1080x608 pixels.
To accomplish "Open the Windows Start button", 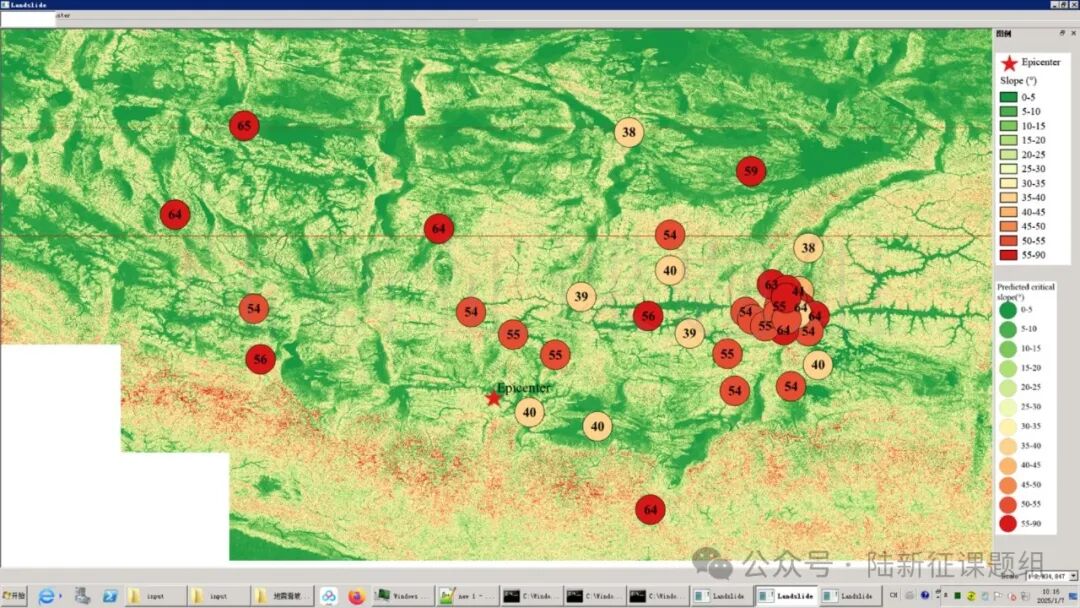I will click(x=14, y=596).
